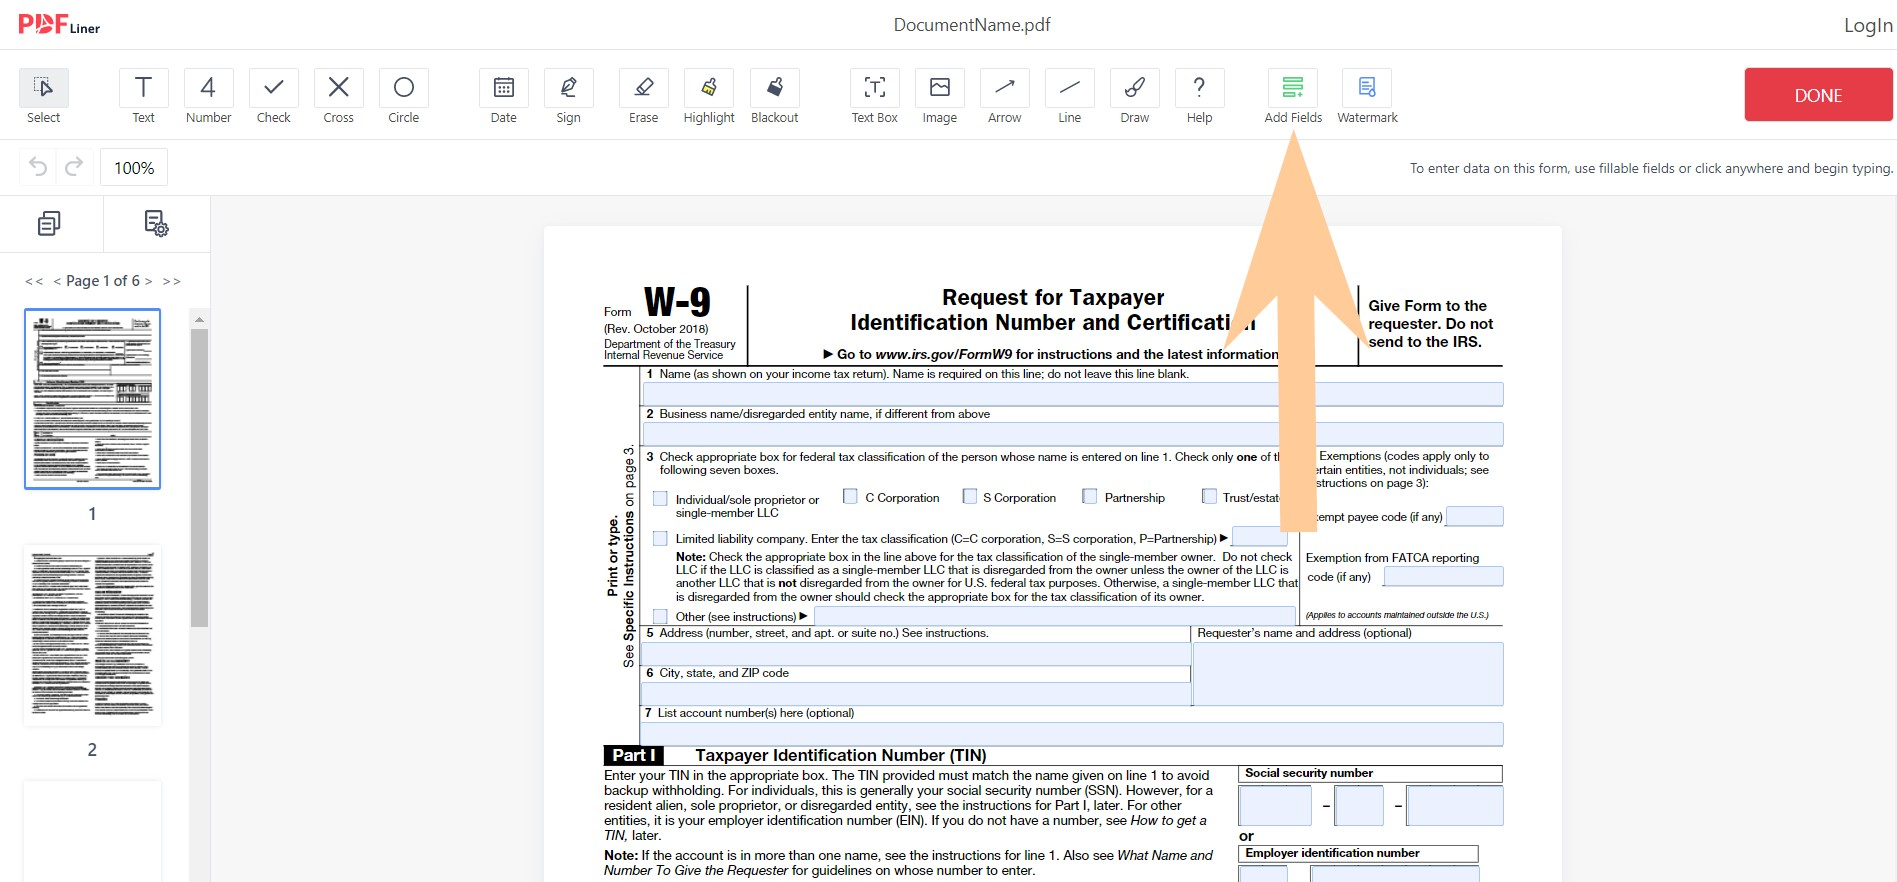1897x882 pixels.
Task: Click the LogIn link
Action: [x=1868, y=25]
